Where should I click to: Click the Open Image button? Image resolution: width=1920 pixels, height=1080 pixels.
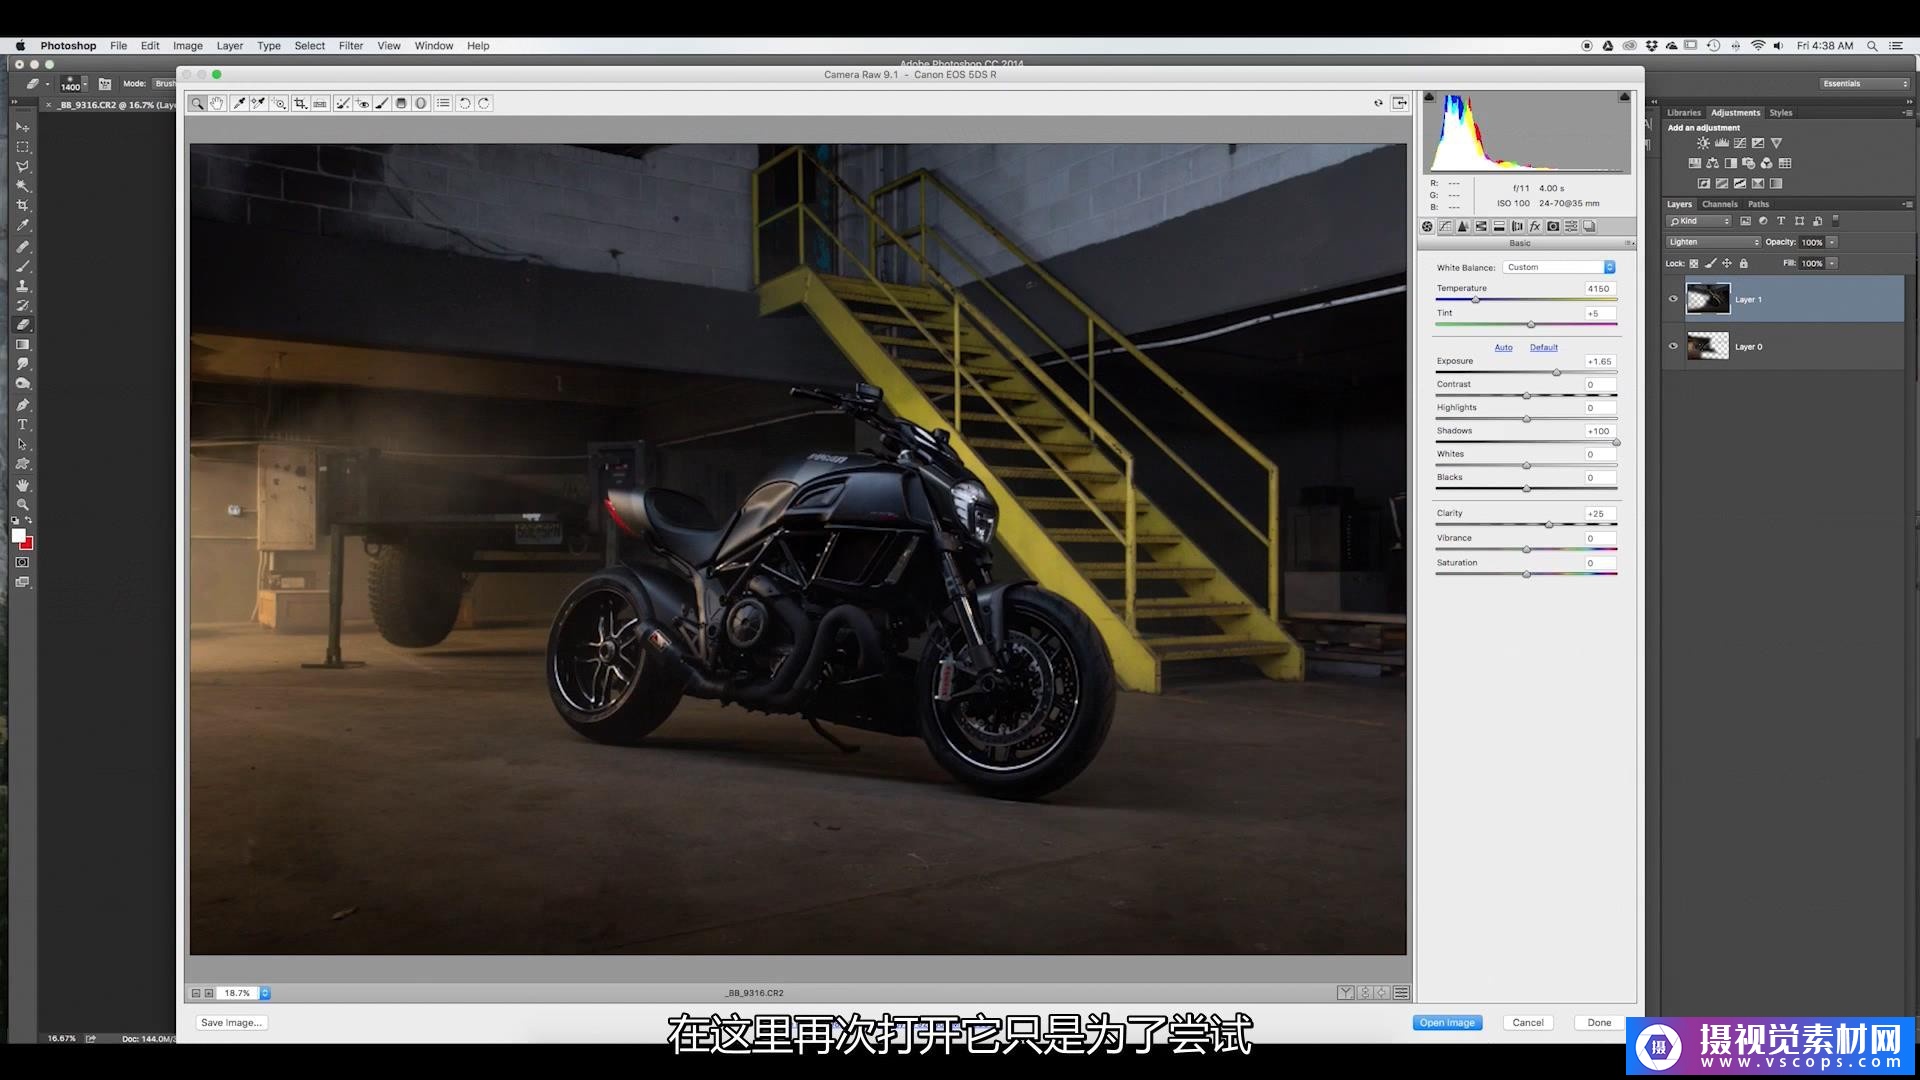click(x=1446, y=1022)
